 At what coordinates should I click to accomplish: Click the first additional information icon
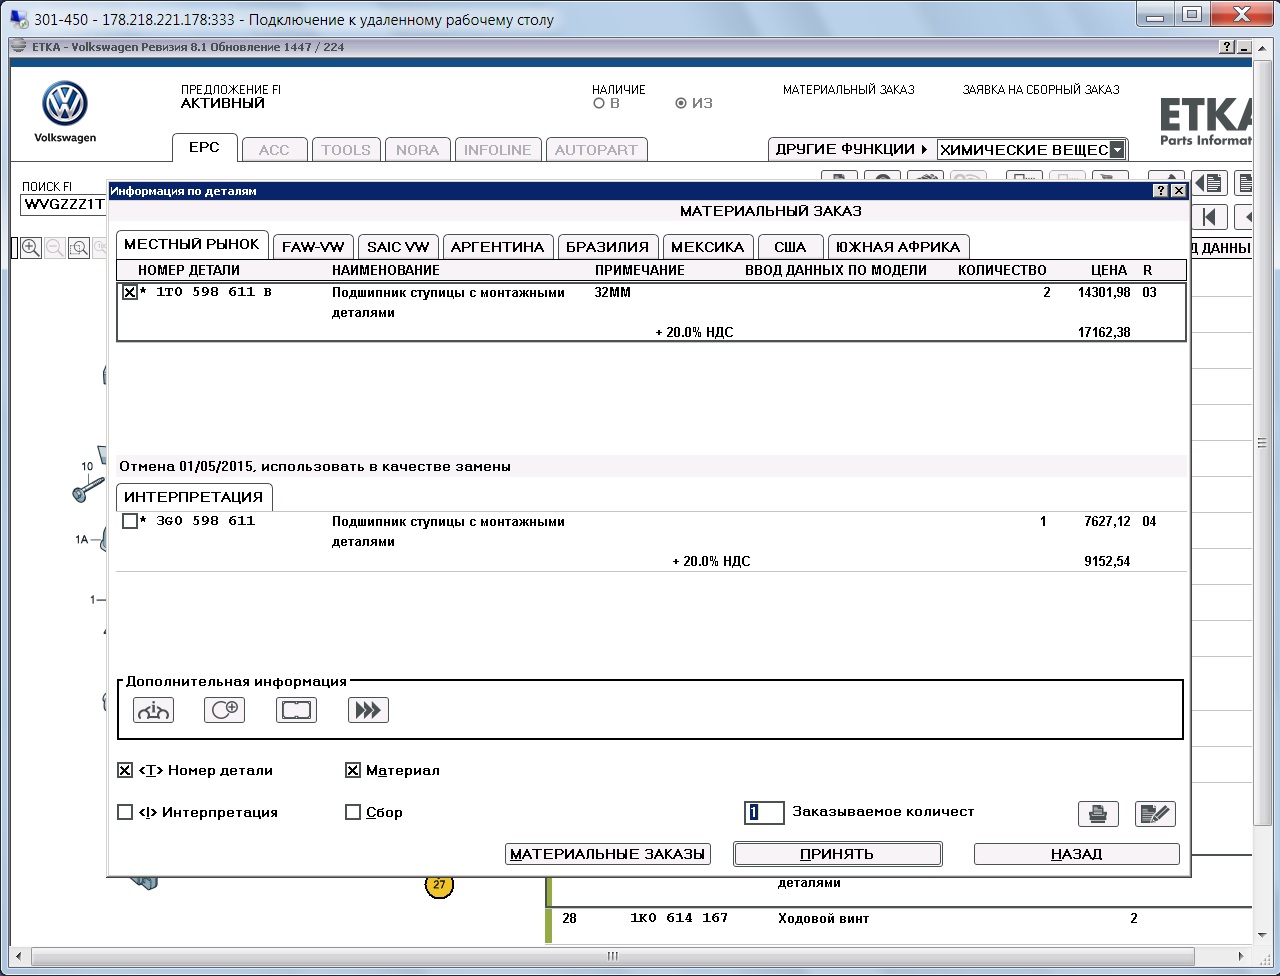(153, 710)
